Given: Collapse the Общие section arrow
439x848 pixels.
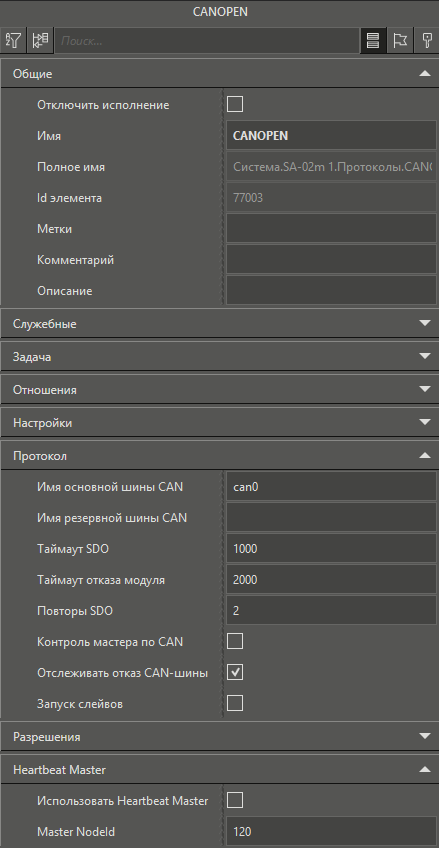Looking at the screenshot, I should 424,74.
